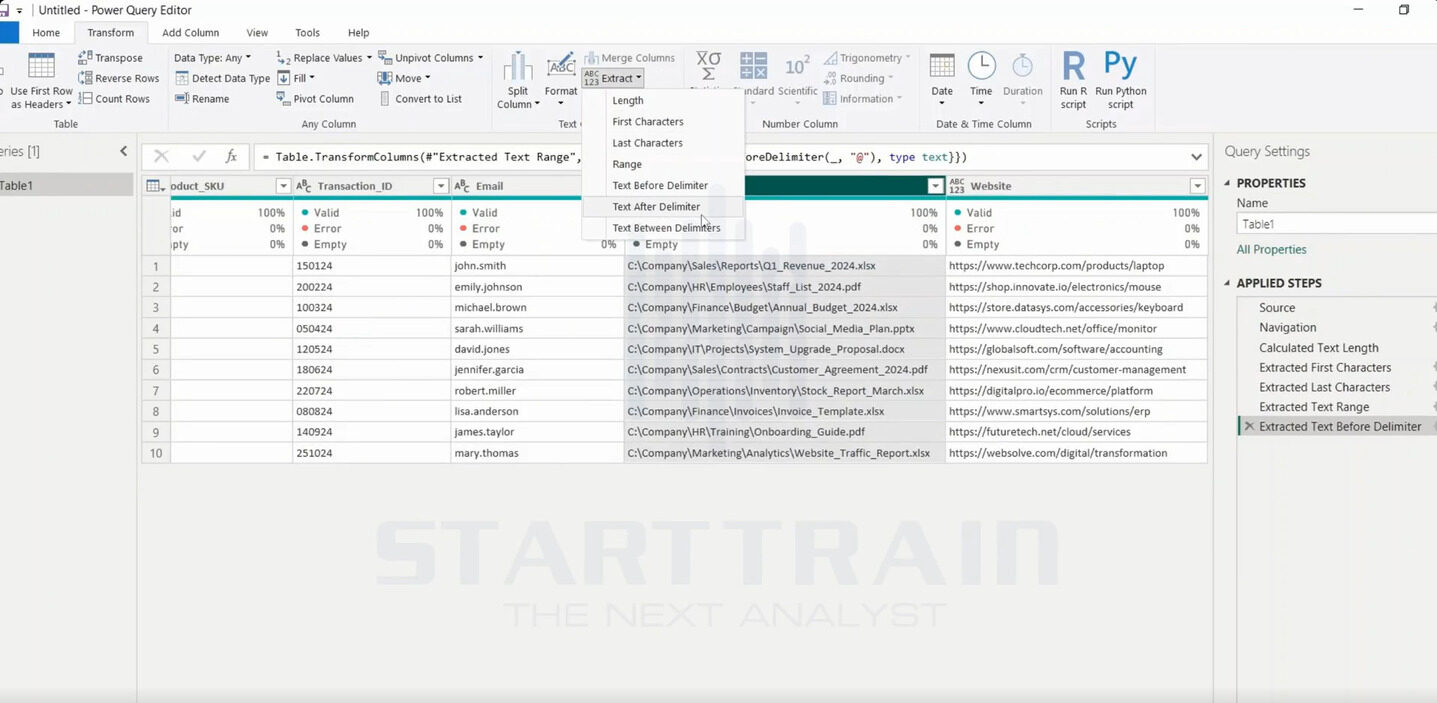Screen dimensions: 1437x703
Task: Choose Last Characters menu option
Action: coord(663,143)
